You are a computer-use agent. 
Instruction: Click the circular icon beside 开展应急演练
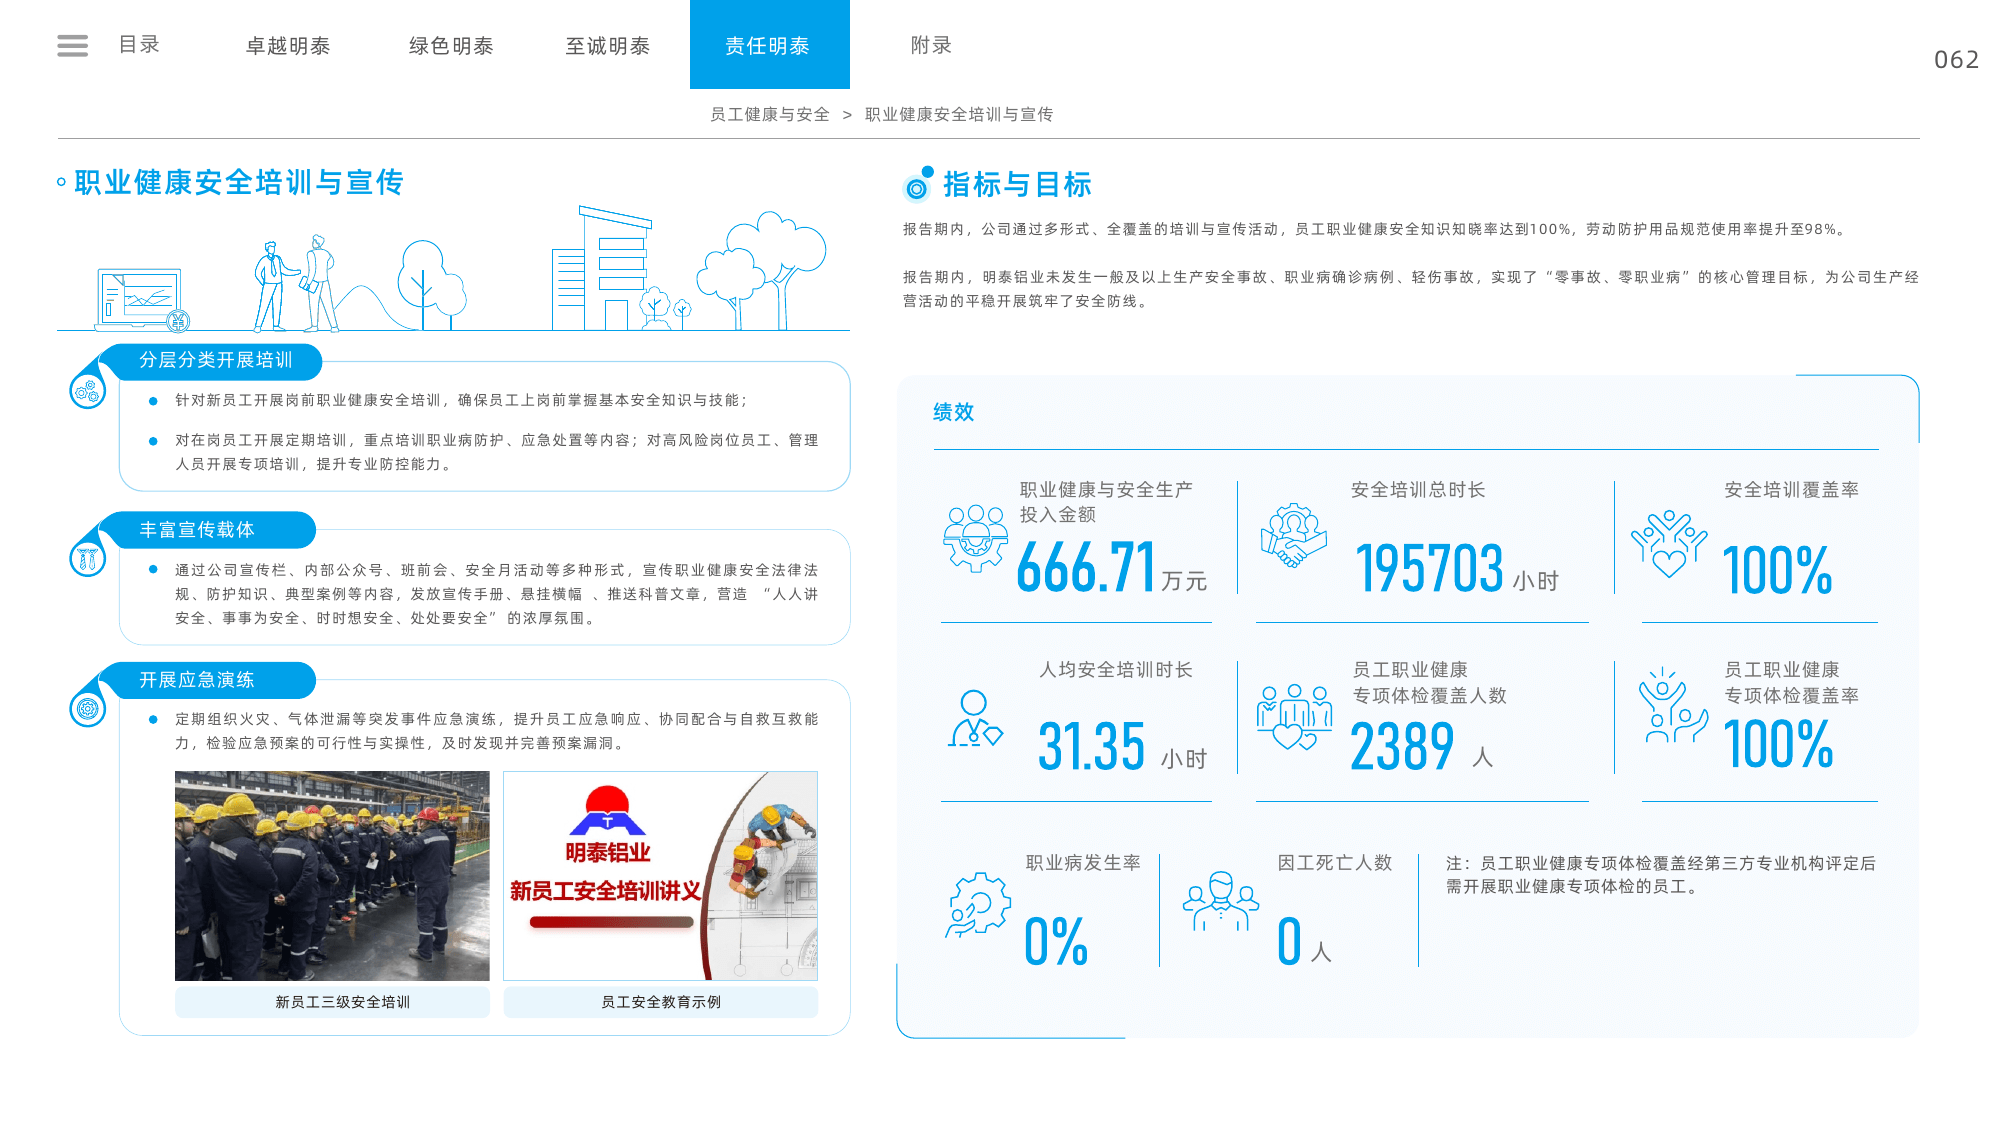point(88,709)
